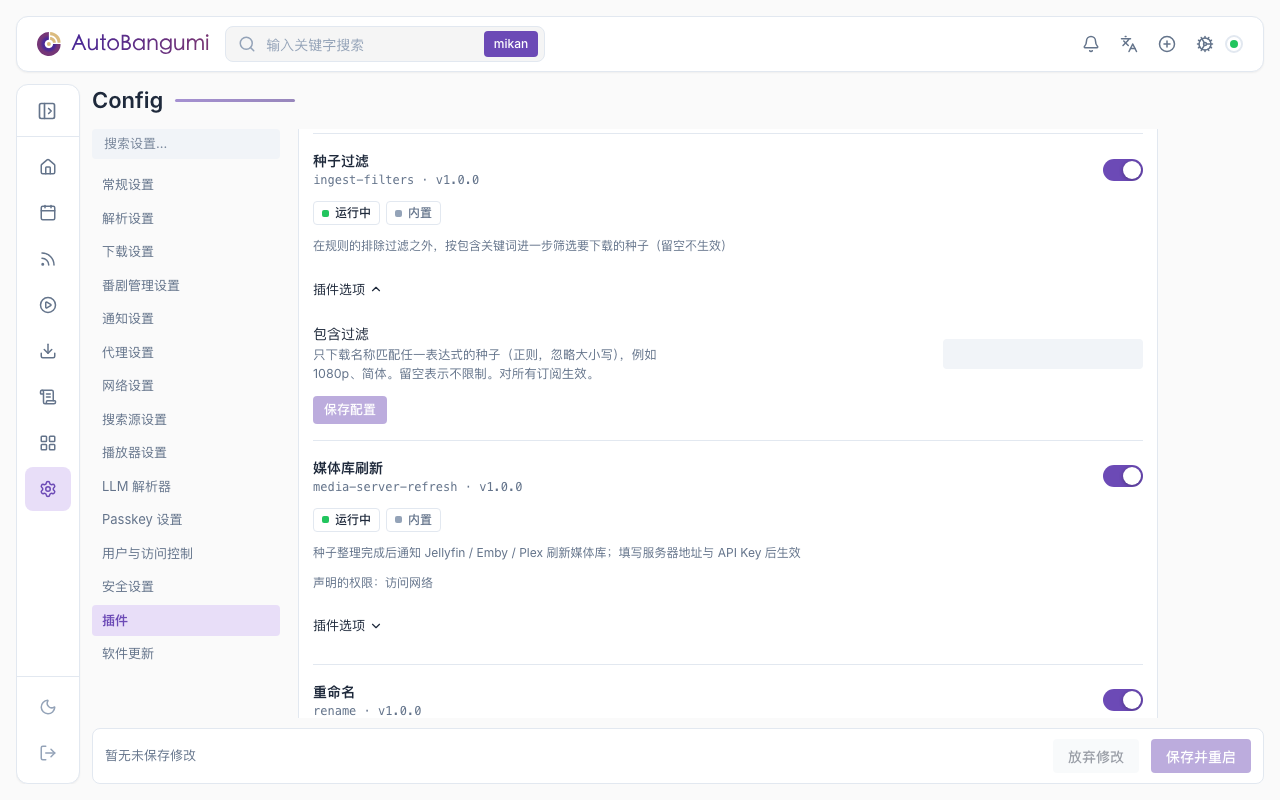Open the notifications bell

click(x=1091, y=44)
